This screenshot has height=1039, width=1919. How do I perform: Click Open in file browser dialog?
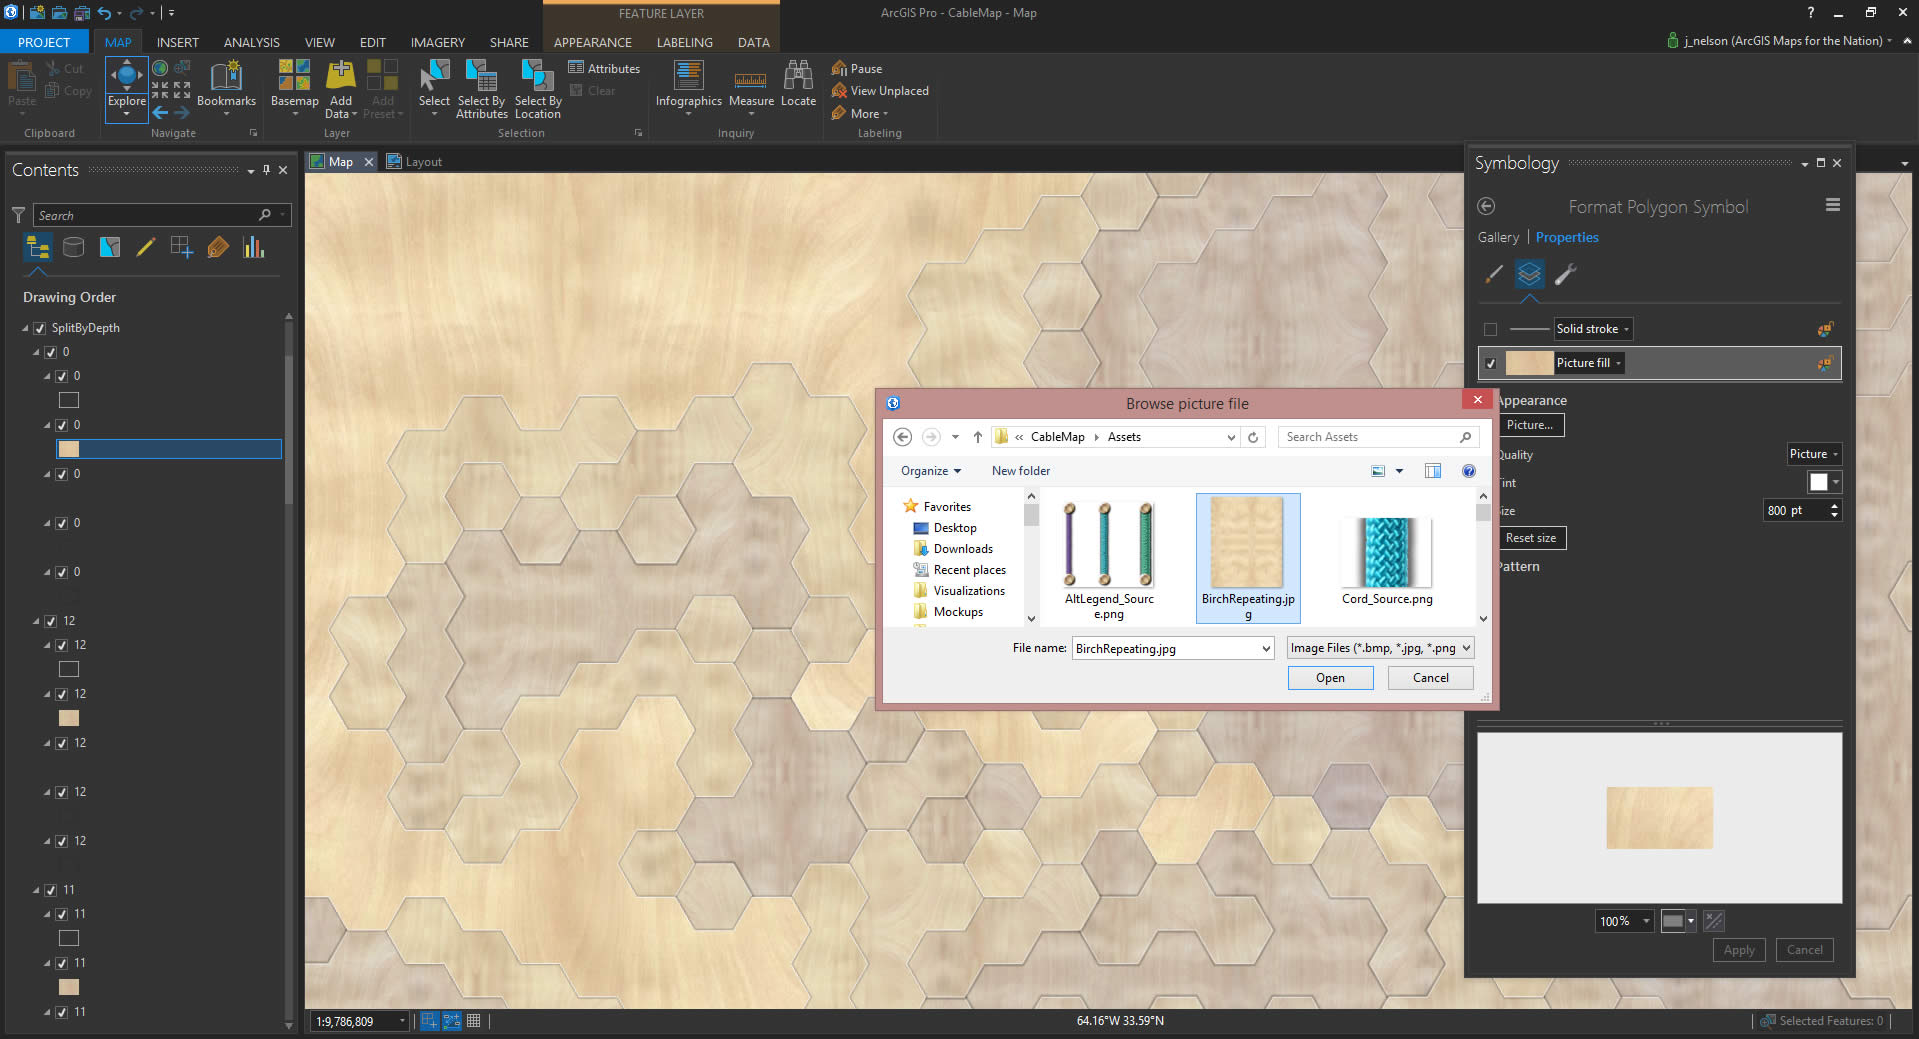[1330, 678]
